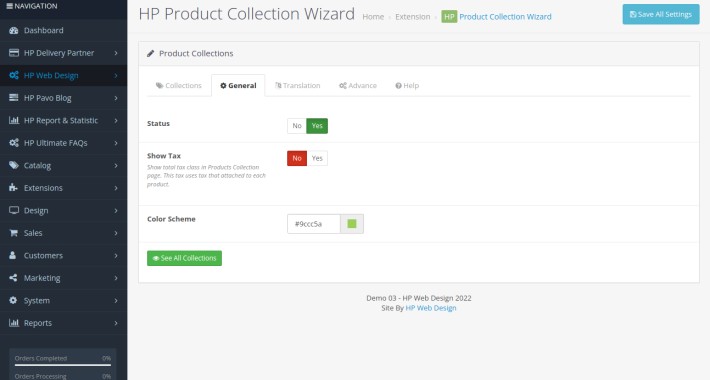Expand Marketing submenu arrow

click(116, 278)
